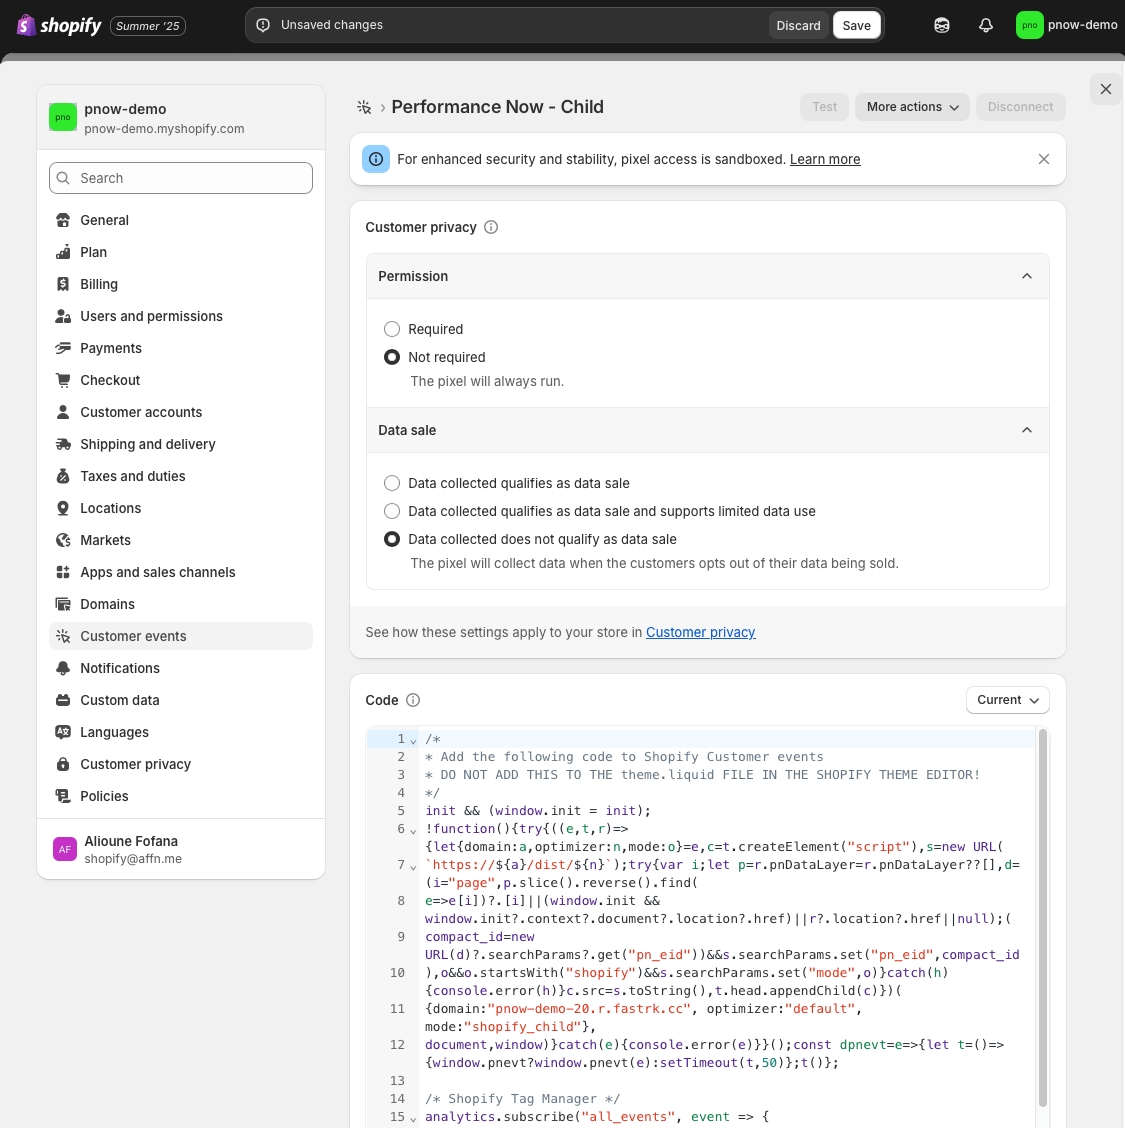Open the notifications bell icon
Image resolution: width=1125 pixels, height=1128 pixels.
(x=985, y=25)
